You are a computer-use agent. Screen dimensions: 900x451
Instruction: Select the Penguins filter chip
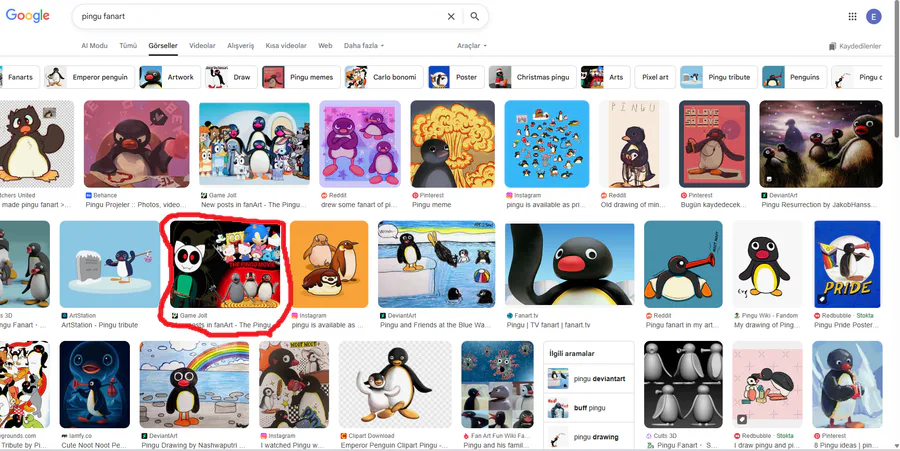(794, 77)
